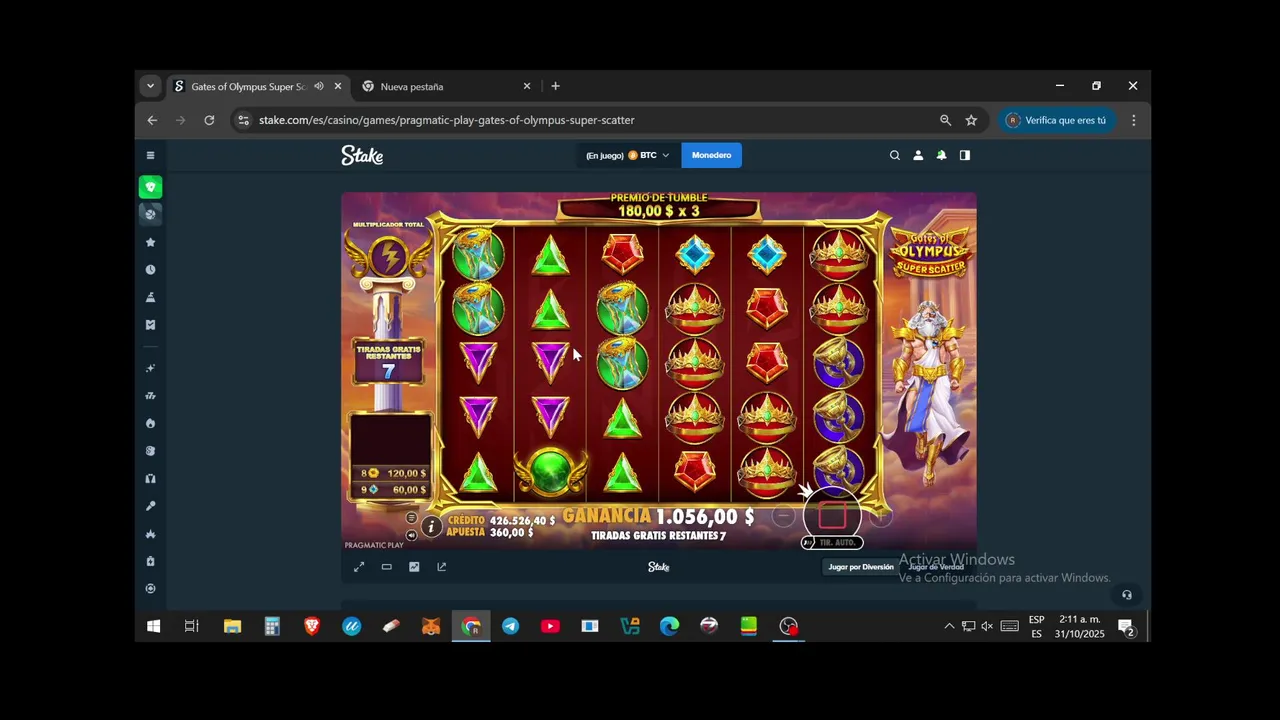Select Jugar de Verdad mode
The width and height of the screenshot is (1280, 720).
coord(936,567)
